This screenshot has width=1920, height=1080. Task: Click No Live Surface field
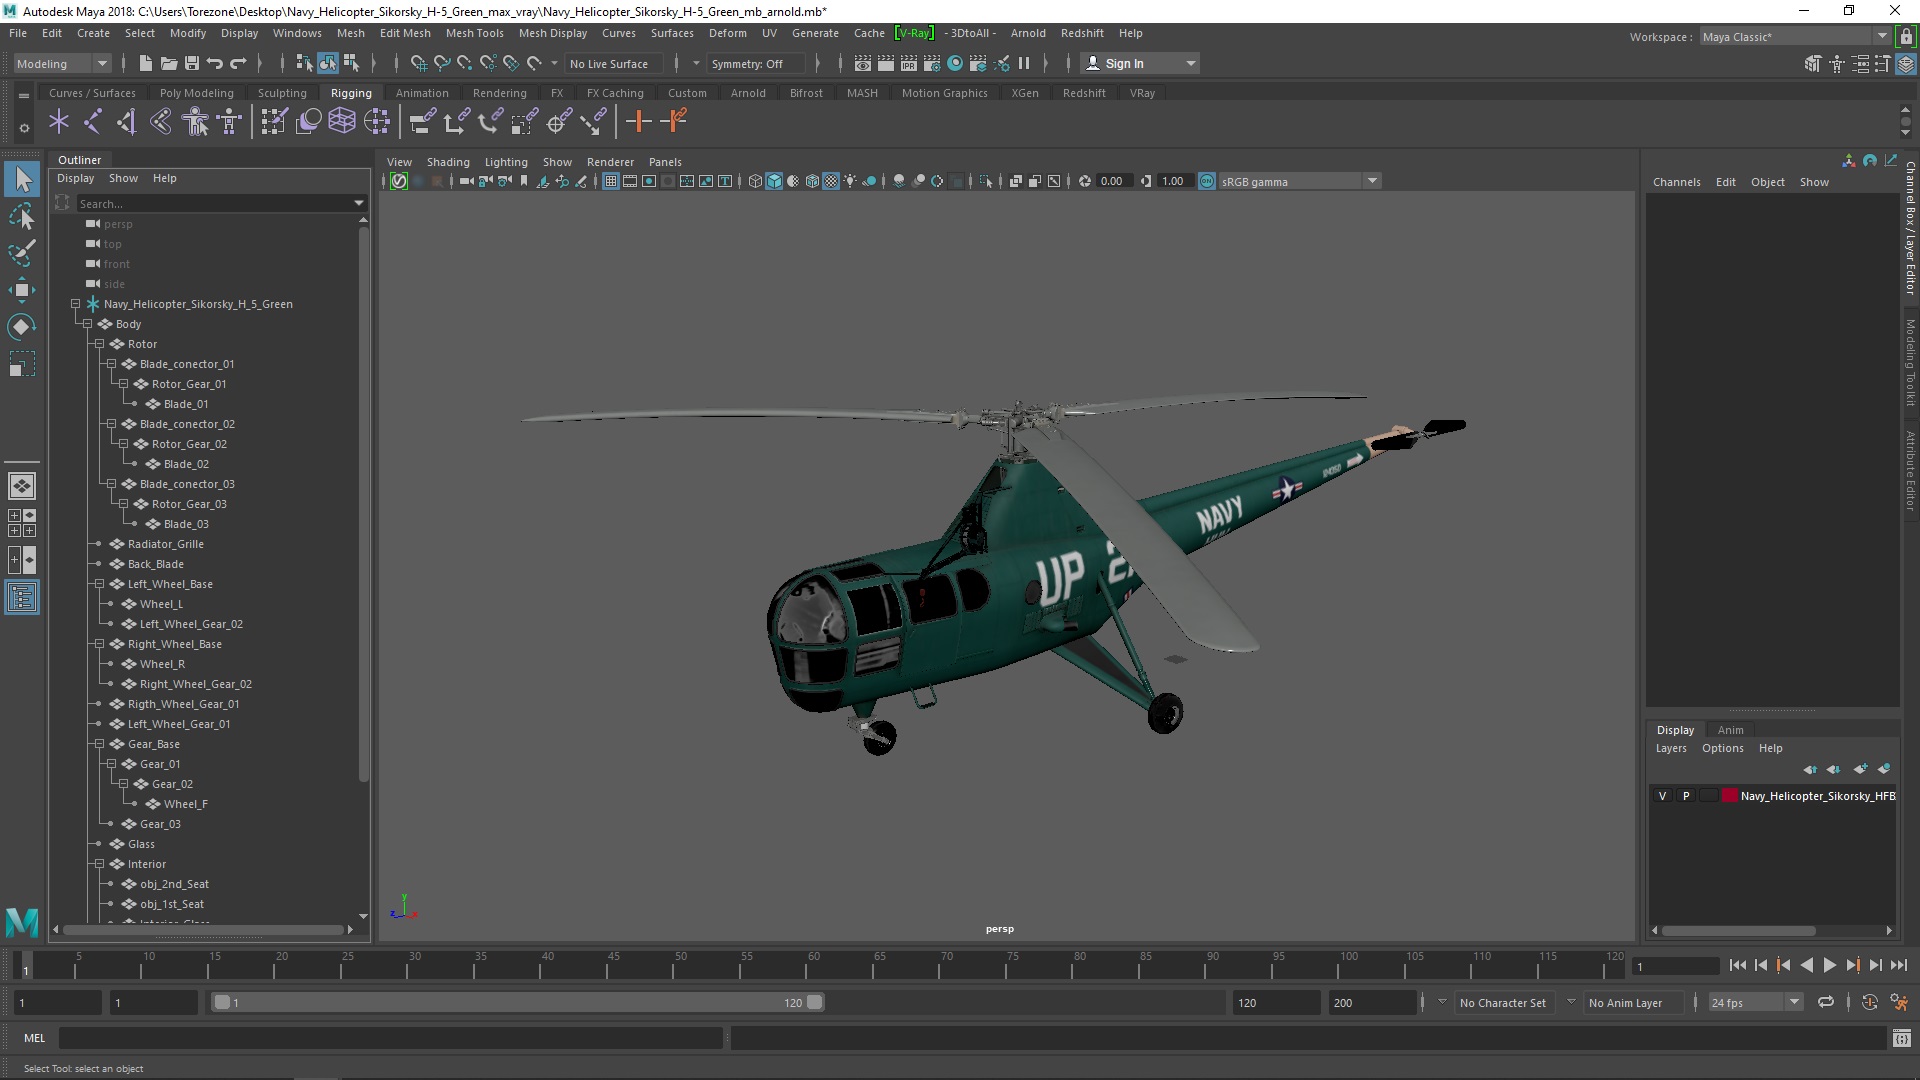(614, 64)
